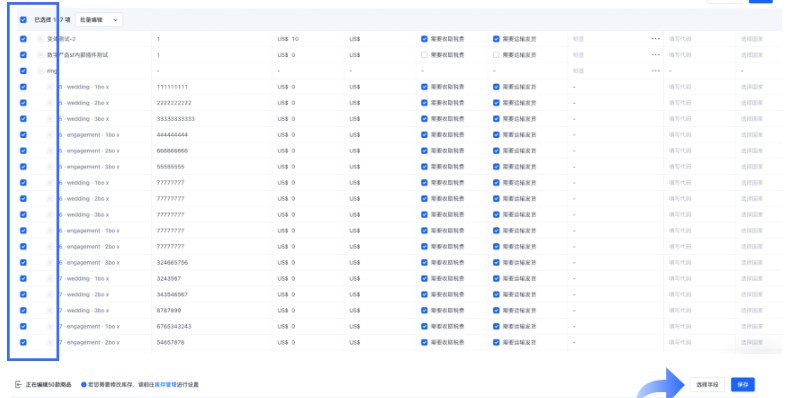Click the blue info icon in the bottom bar
Image resolution: width=789 pixels, height=398 pixels.
84,384
